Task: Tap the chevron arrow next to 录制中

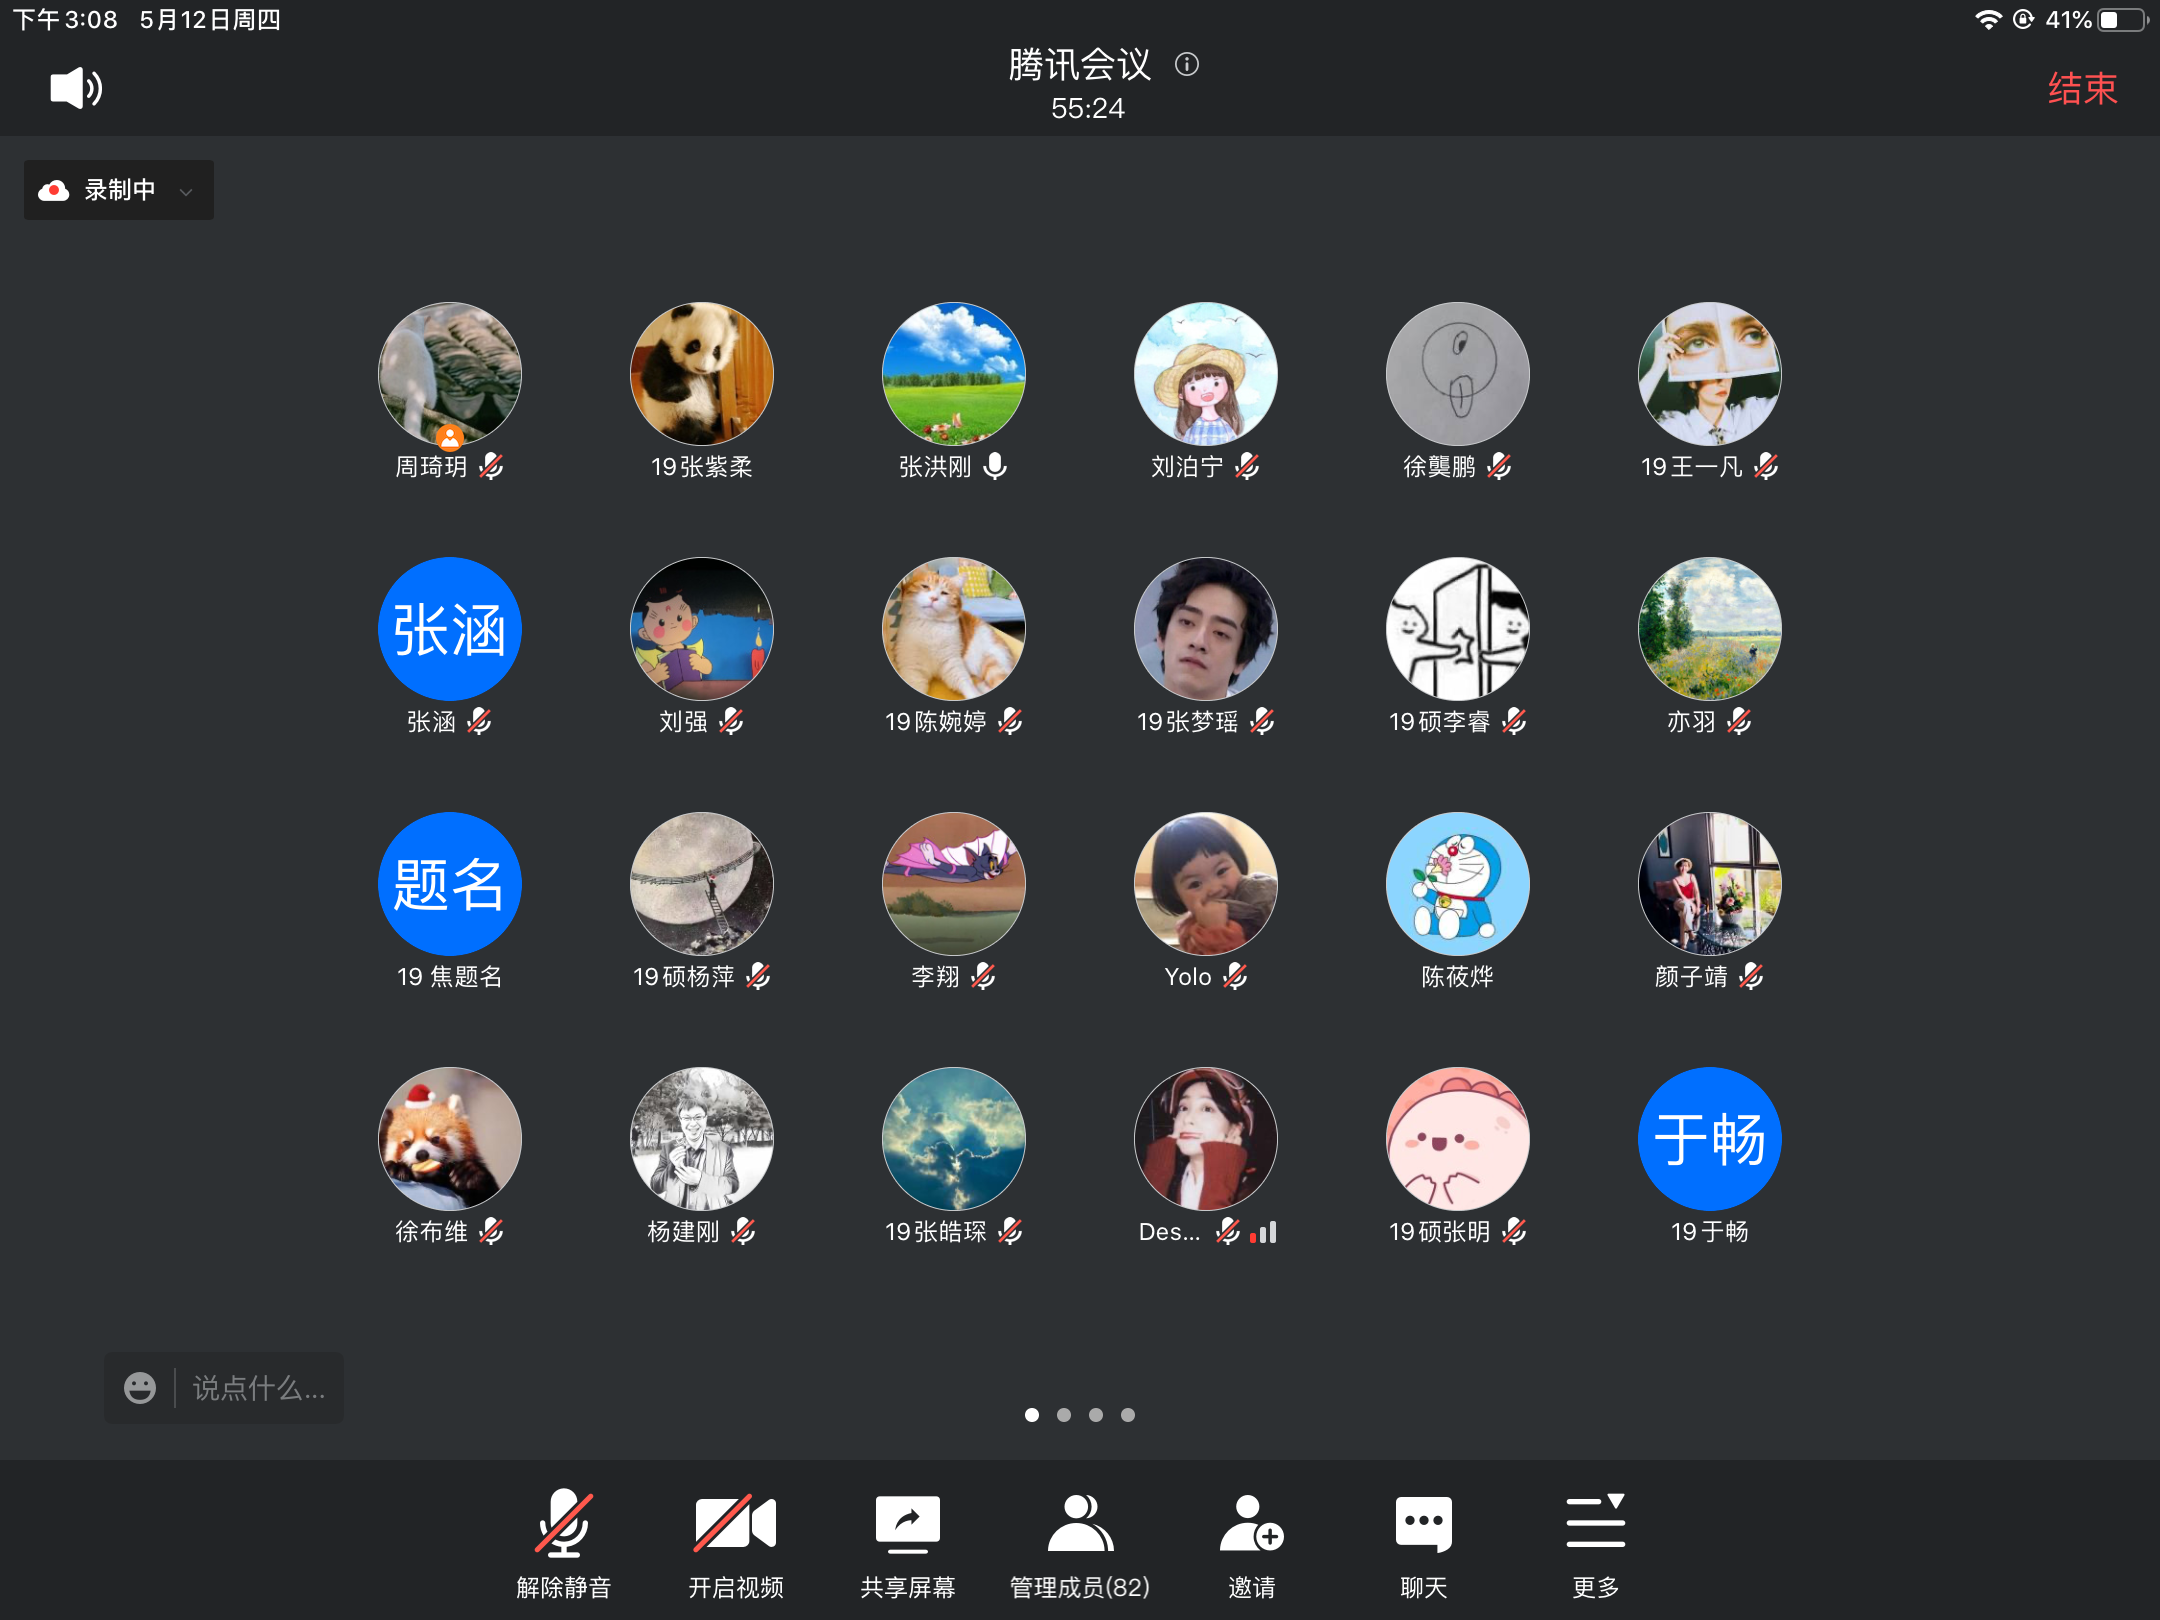Action: point(186,191)
